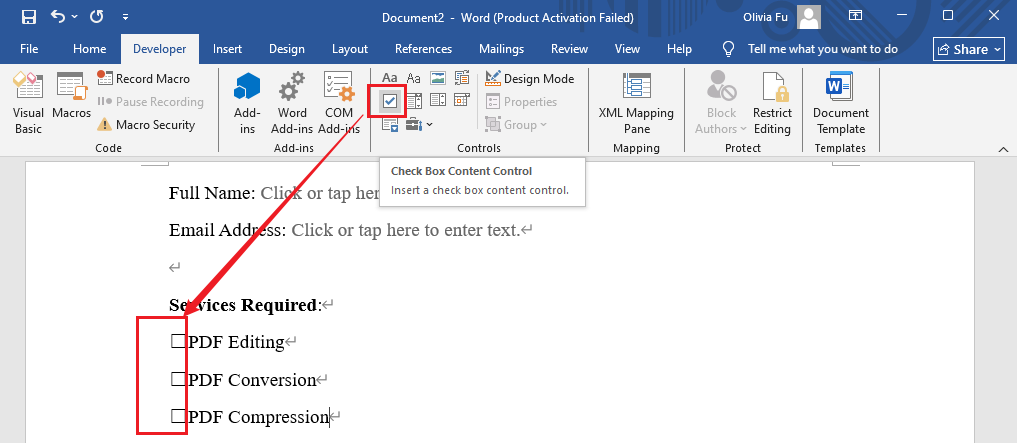Open the Add-ins store button
Screen dimensions: 1017x443
(247, 102)
